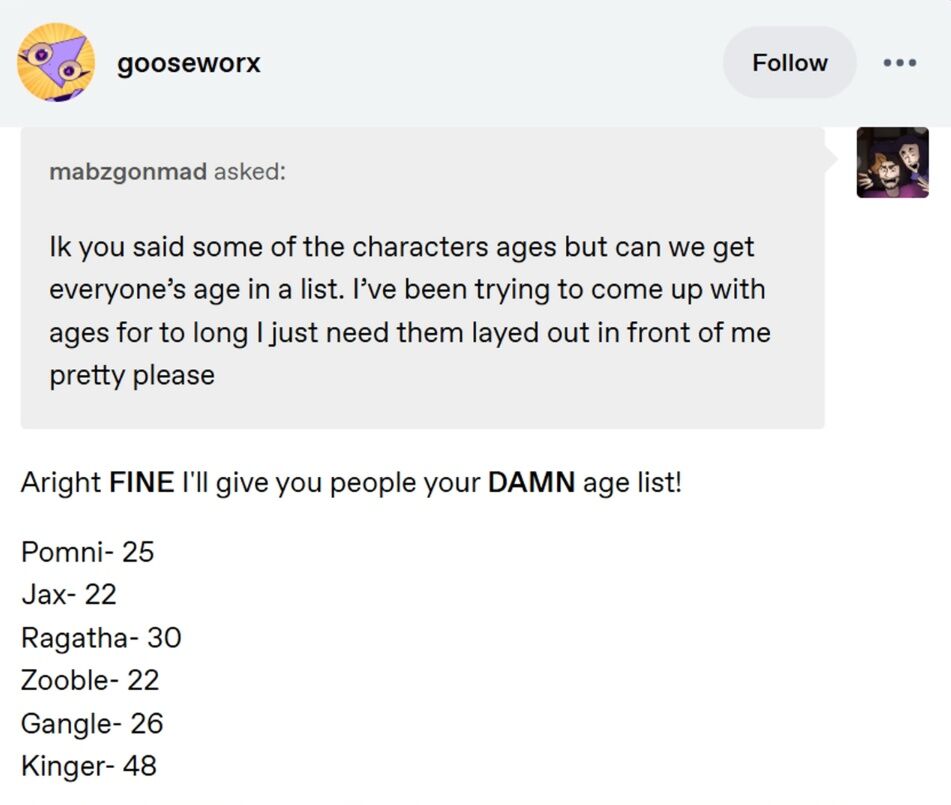Click the Zooble- 22 line

[x=90, y=680]
